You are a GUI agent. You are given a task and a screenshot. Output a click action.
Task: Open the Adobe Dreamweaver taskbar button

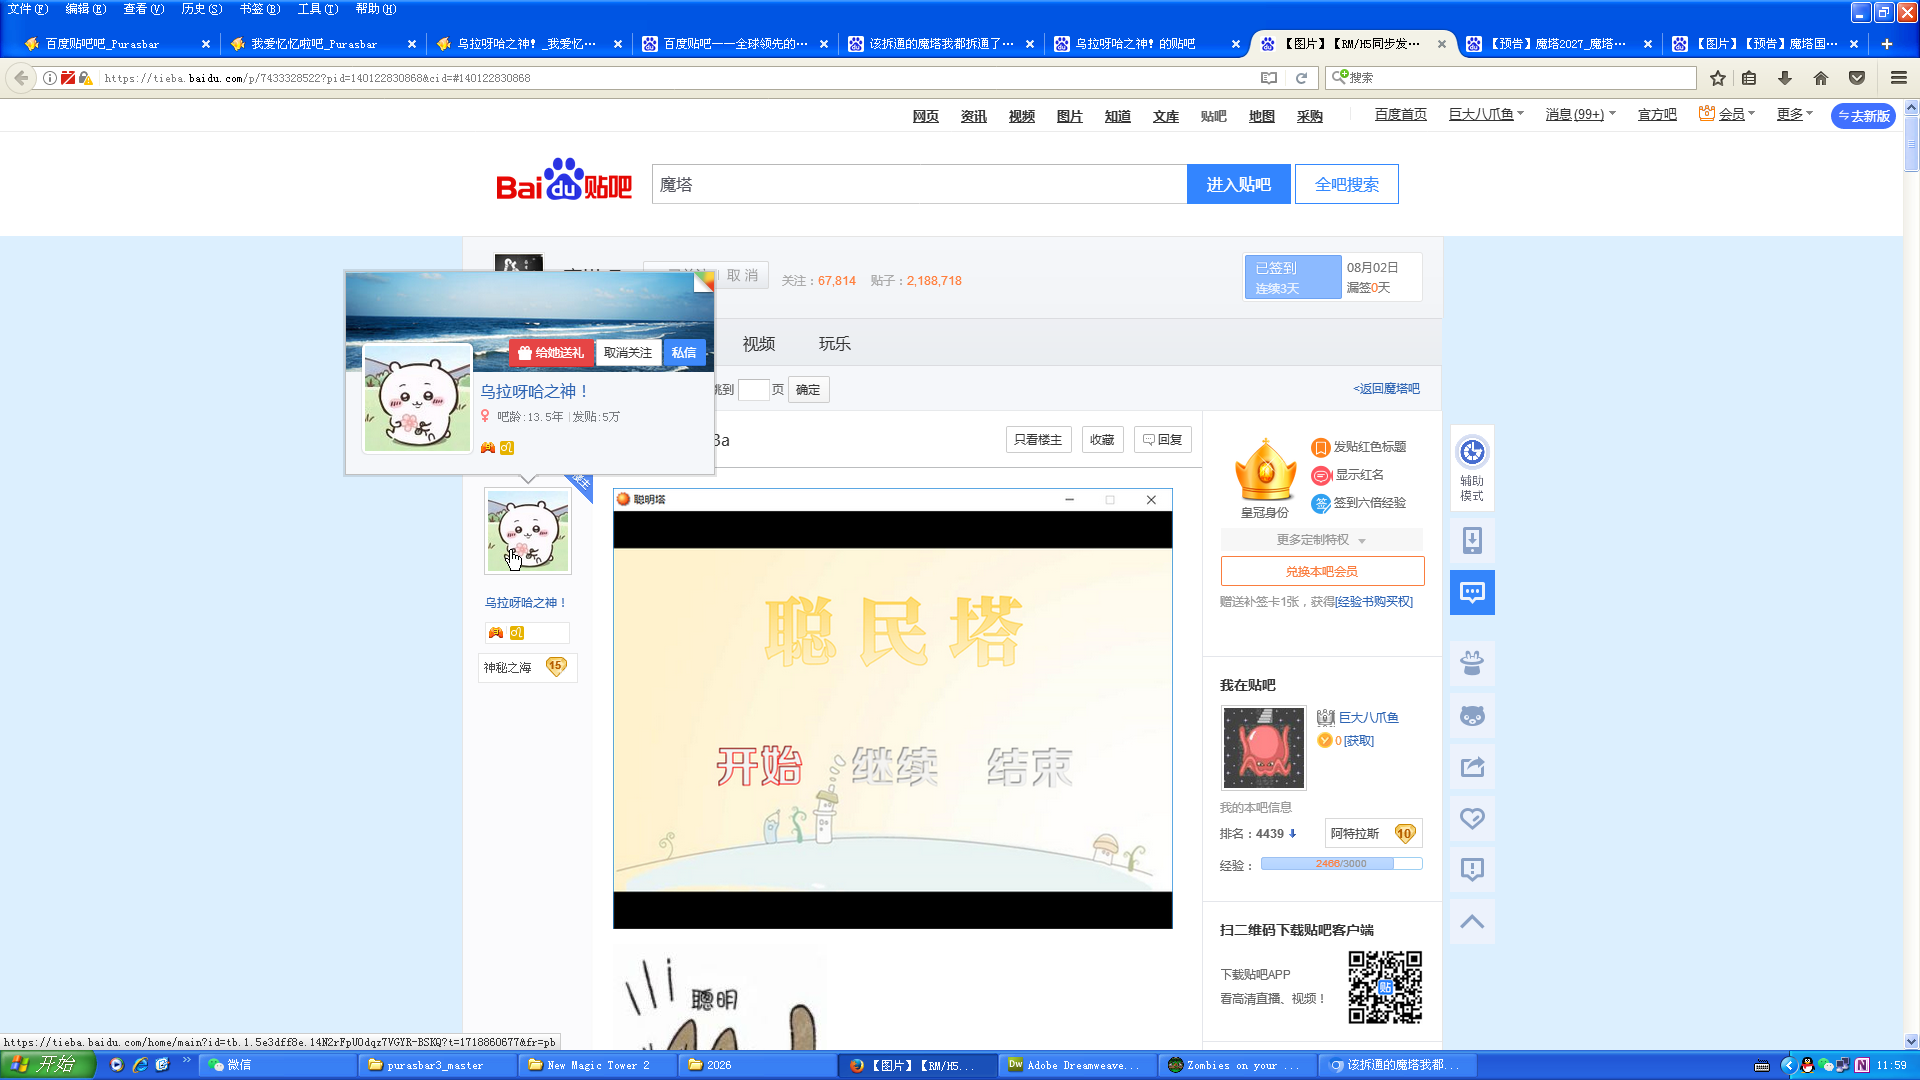(1076, 1065)
